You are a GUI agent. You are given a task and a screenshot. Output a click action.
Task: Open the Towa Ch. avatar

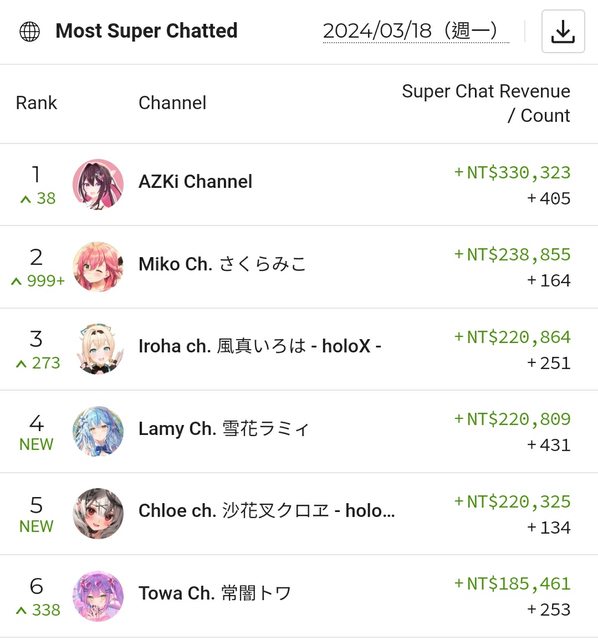click(x=98, y=596)
